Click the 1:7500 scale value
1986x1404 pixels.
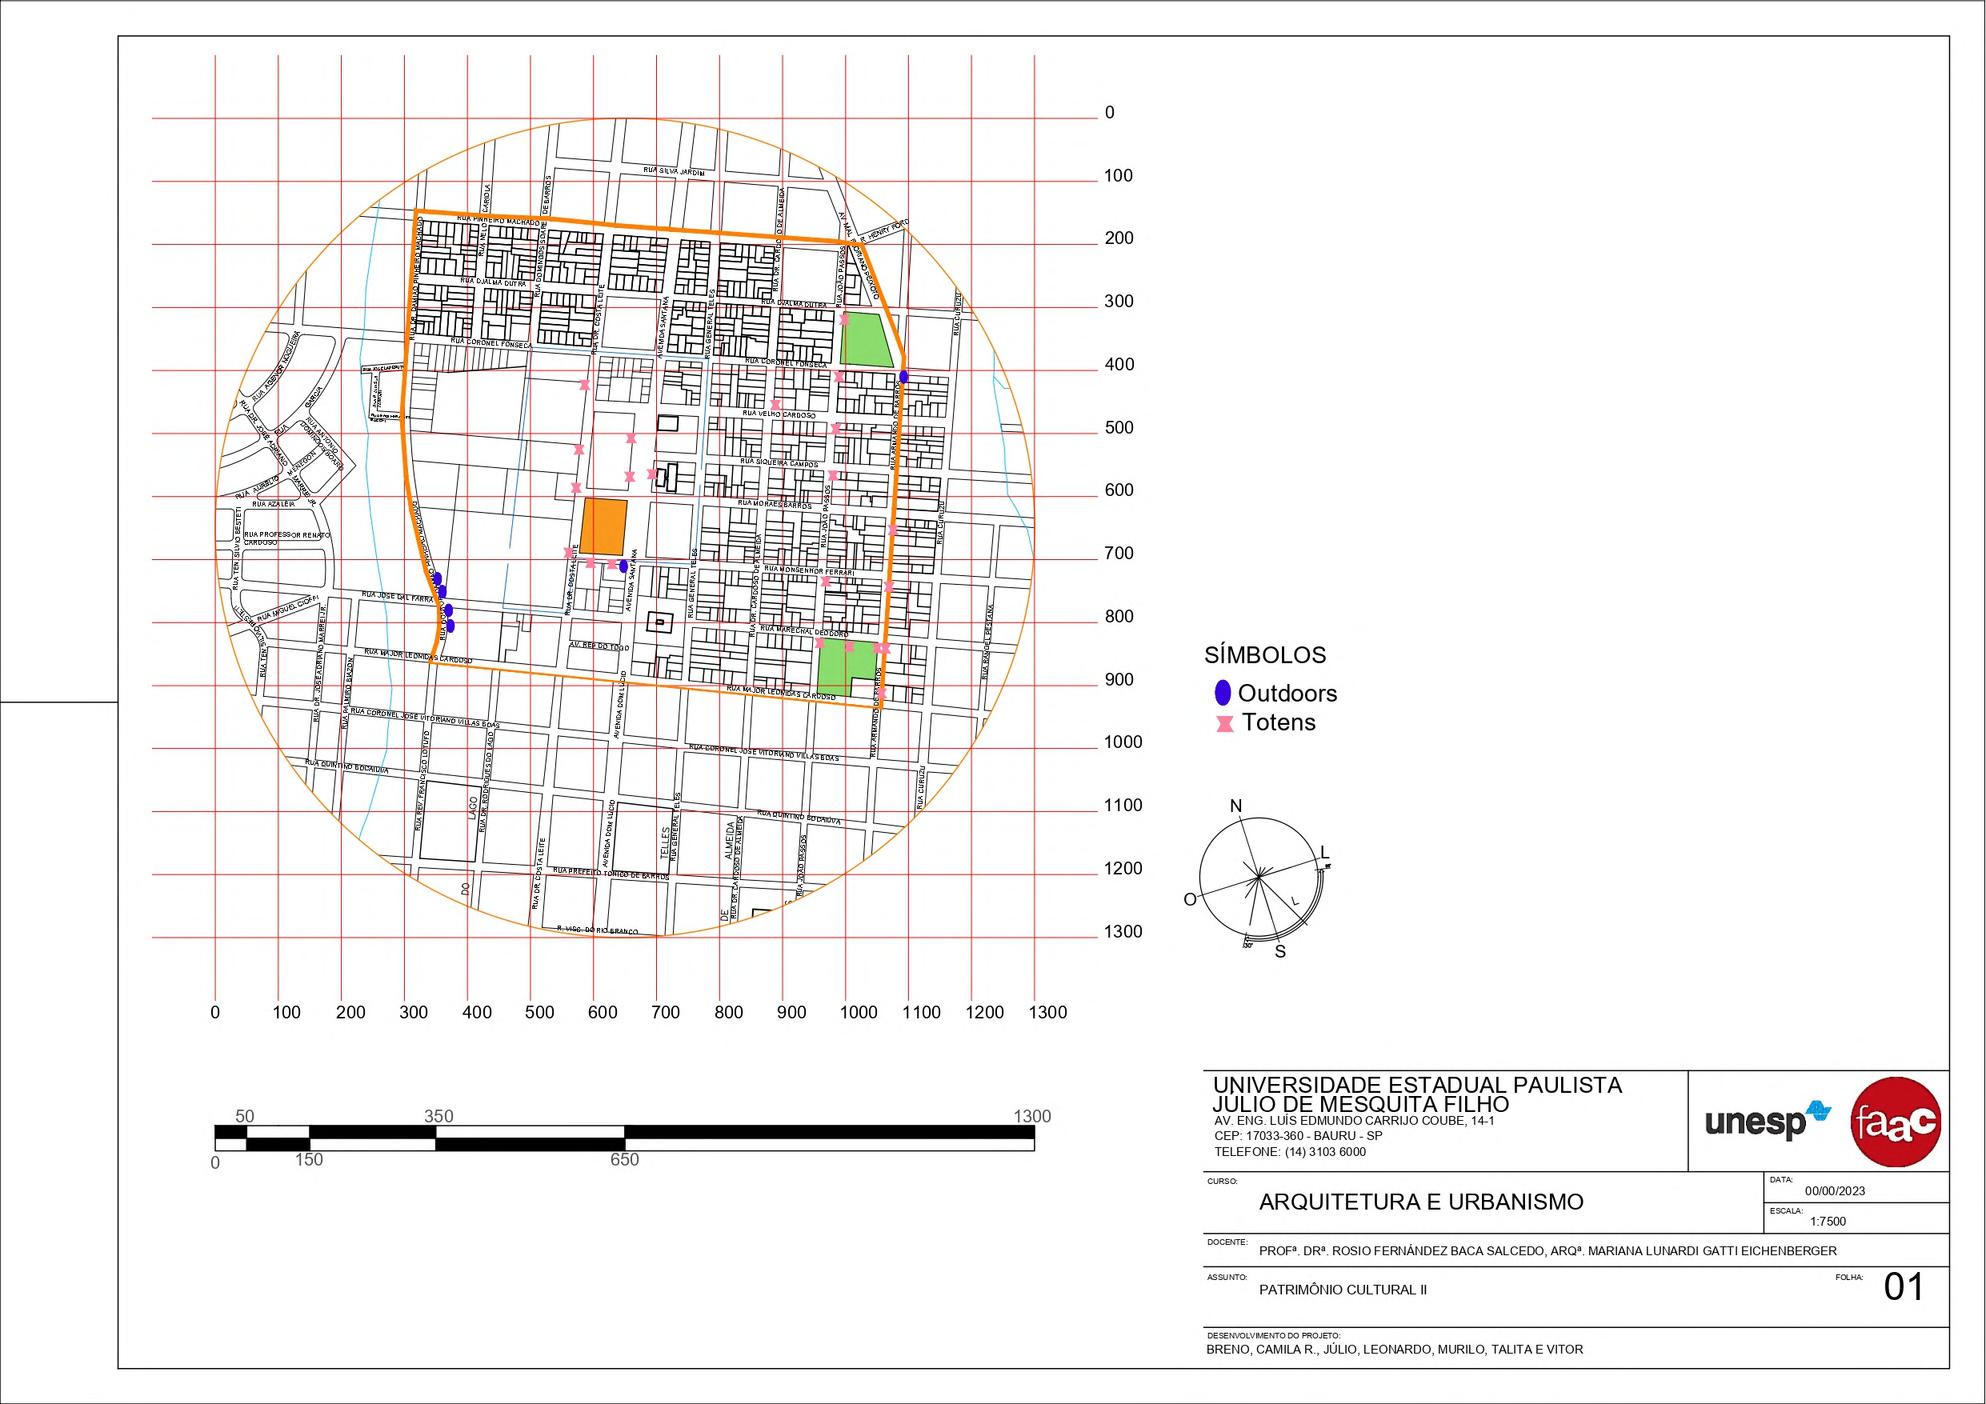click(x=1828, y=1221)
